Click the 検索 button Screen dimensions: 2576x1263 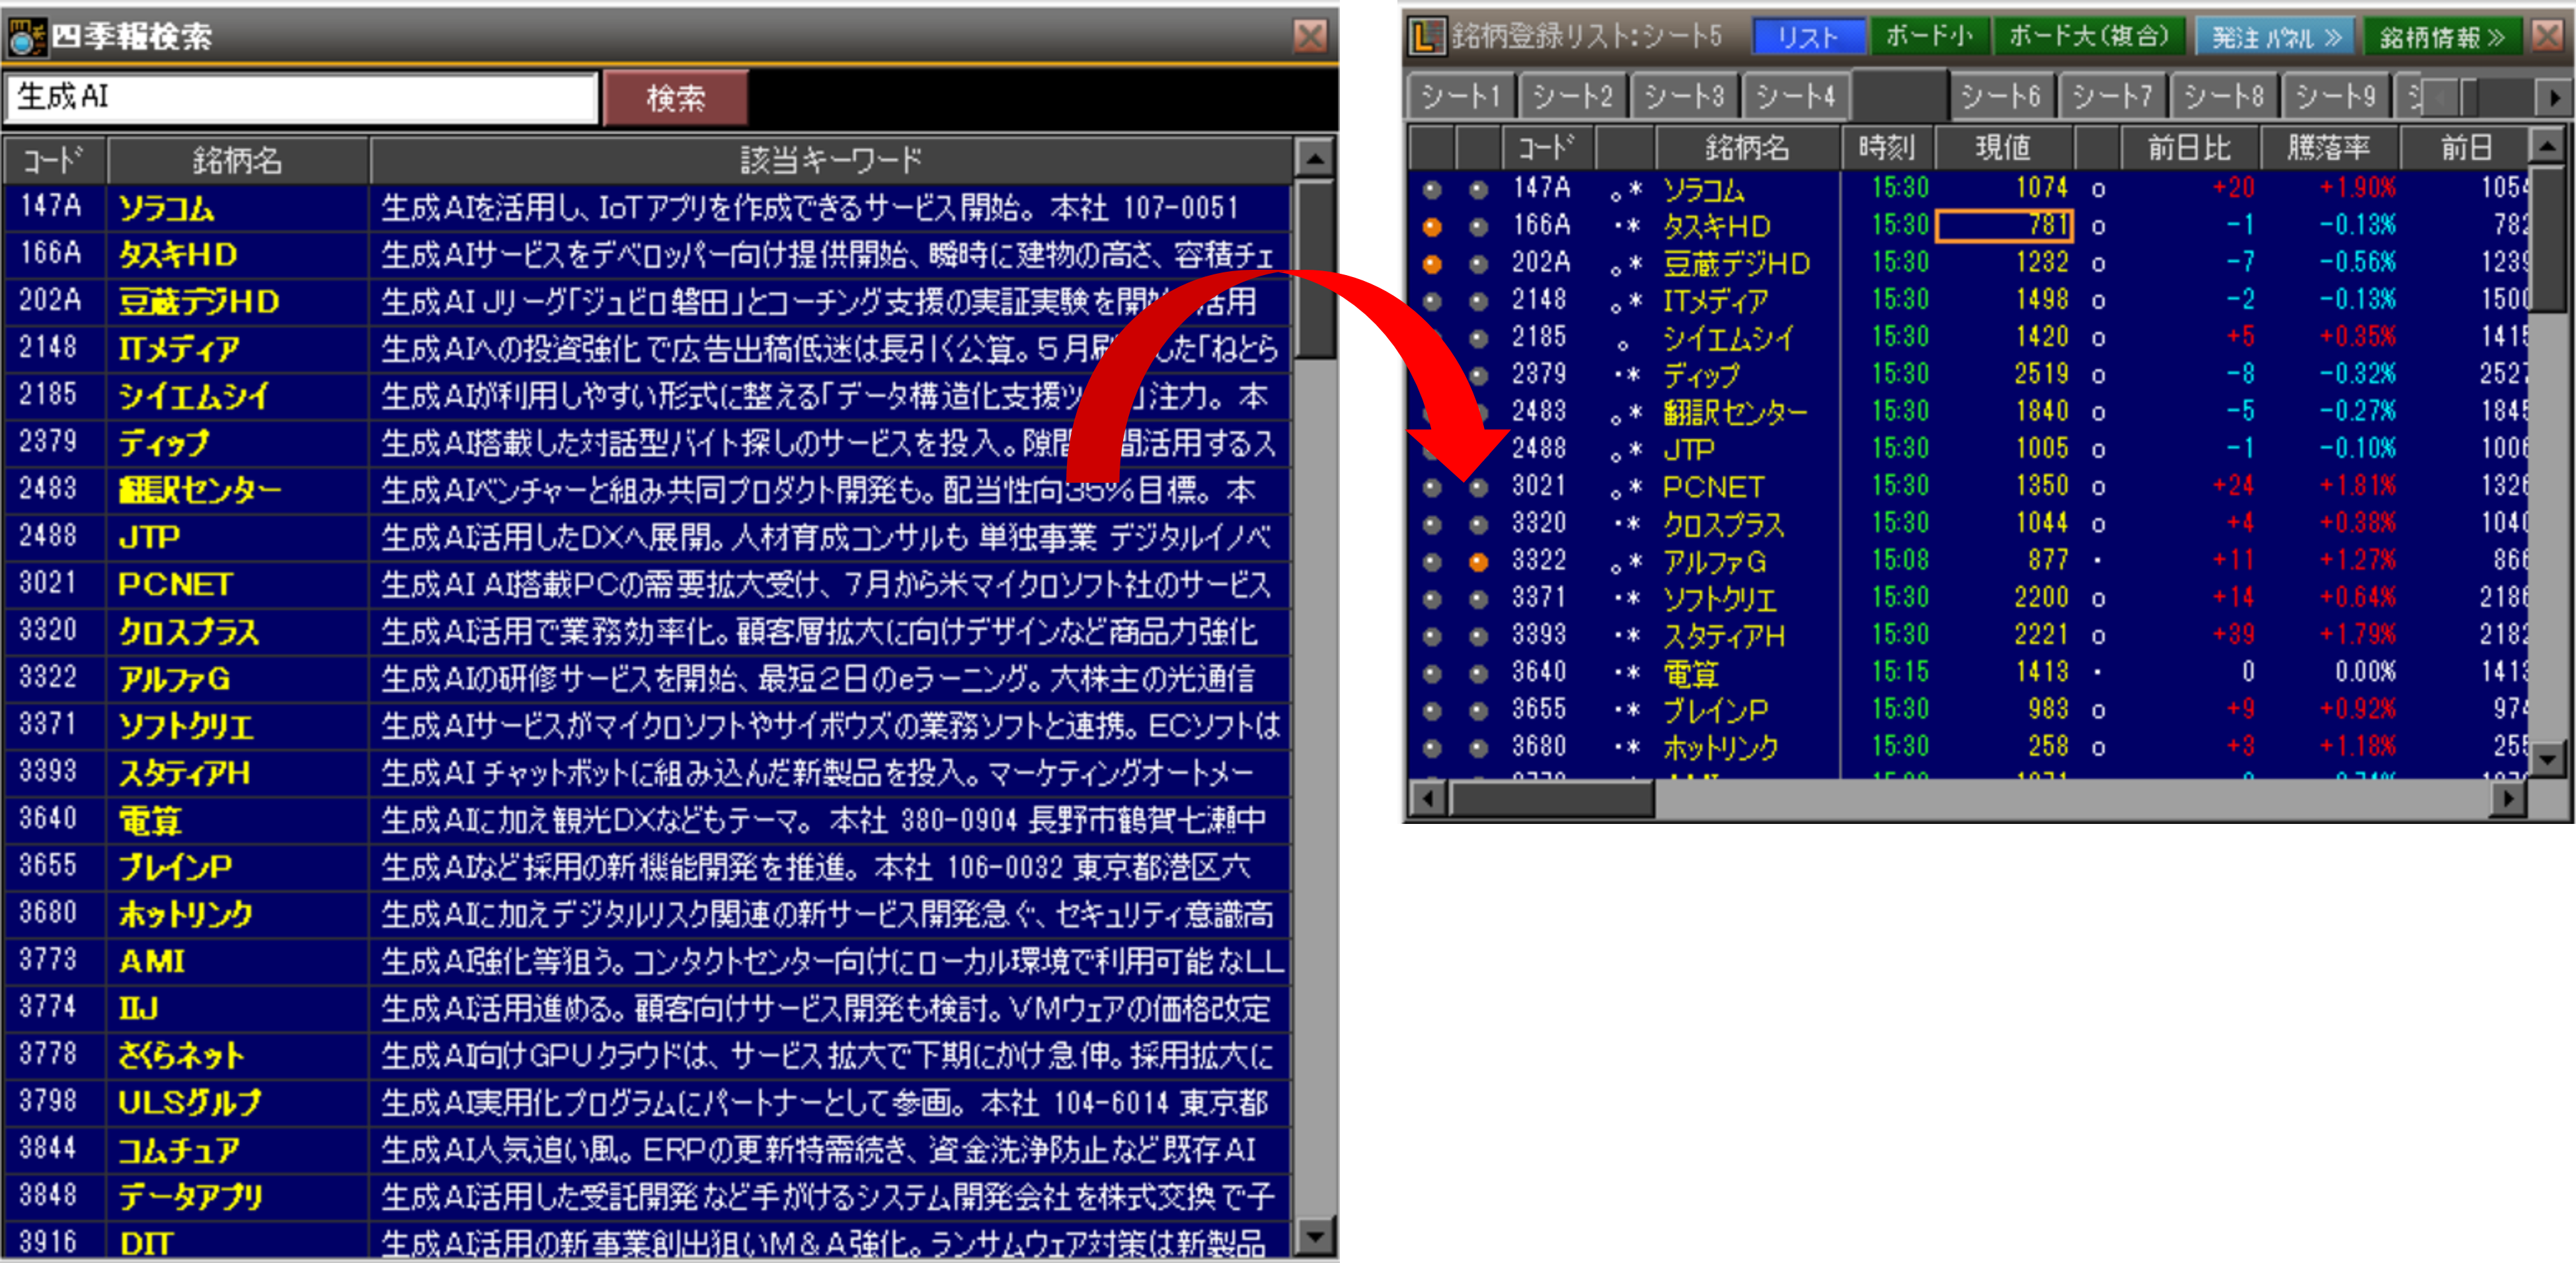(x=676, y=97)
